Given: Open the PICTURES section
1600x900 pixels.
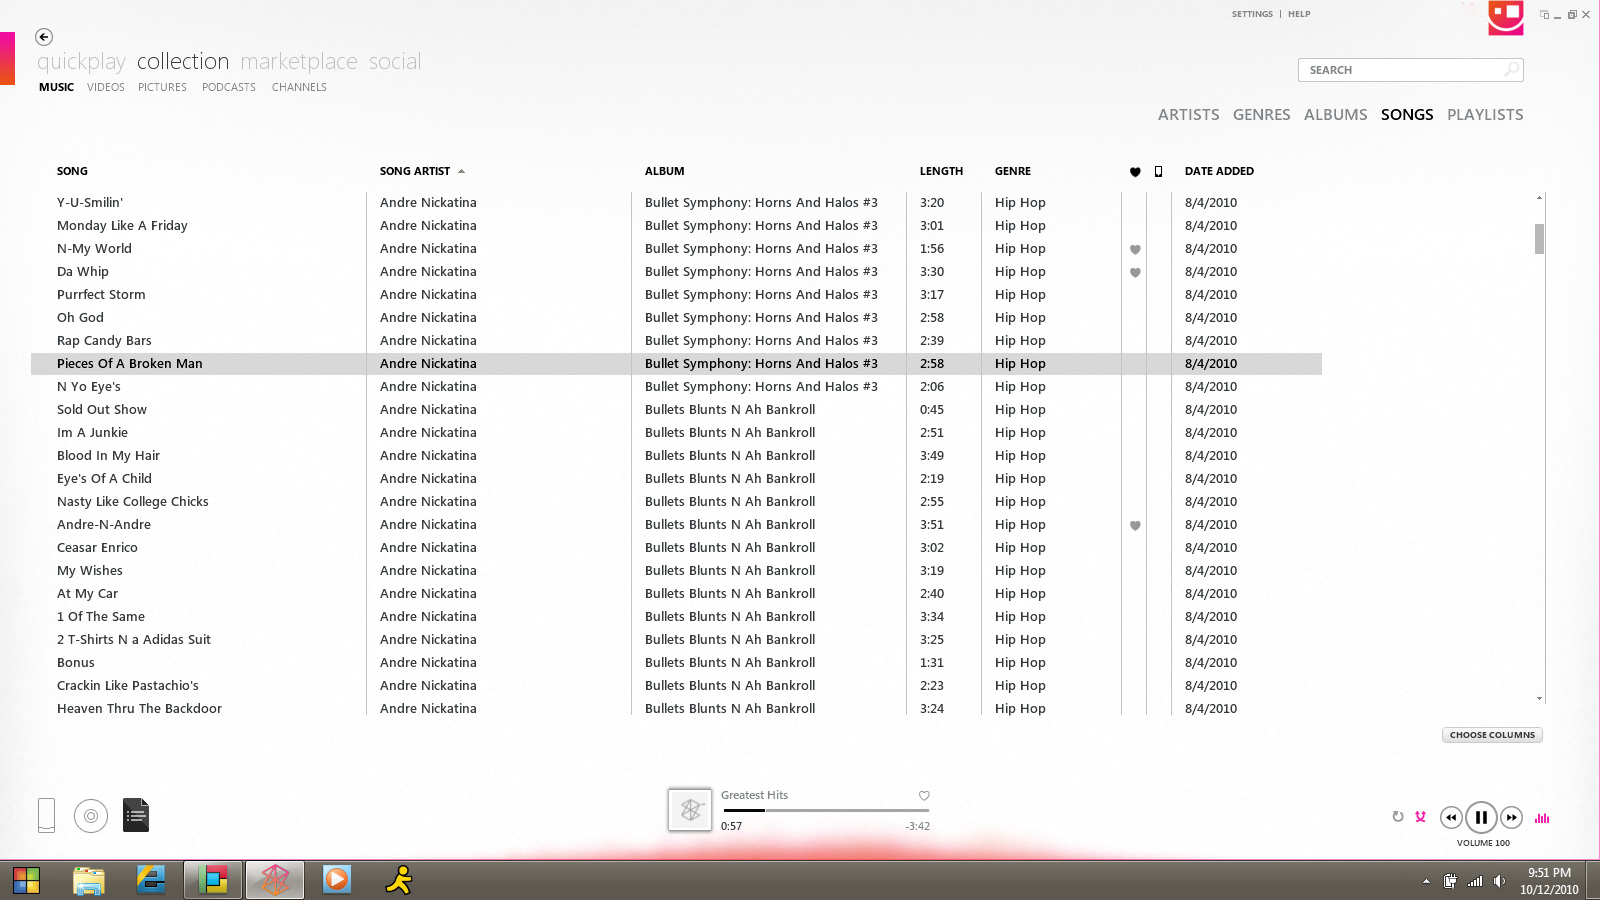Looking at the screenshot, I should pos(162,87).
